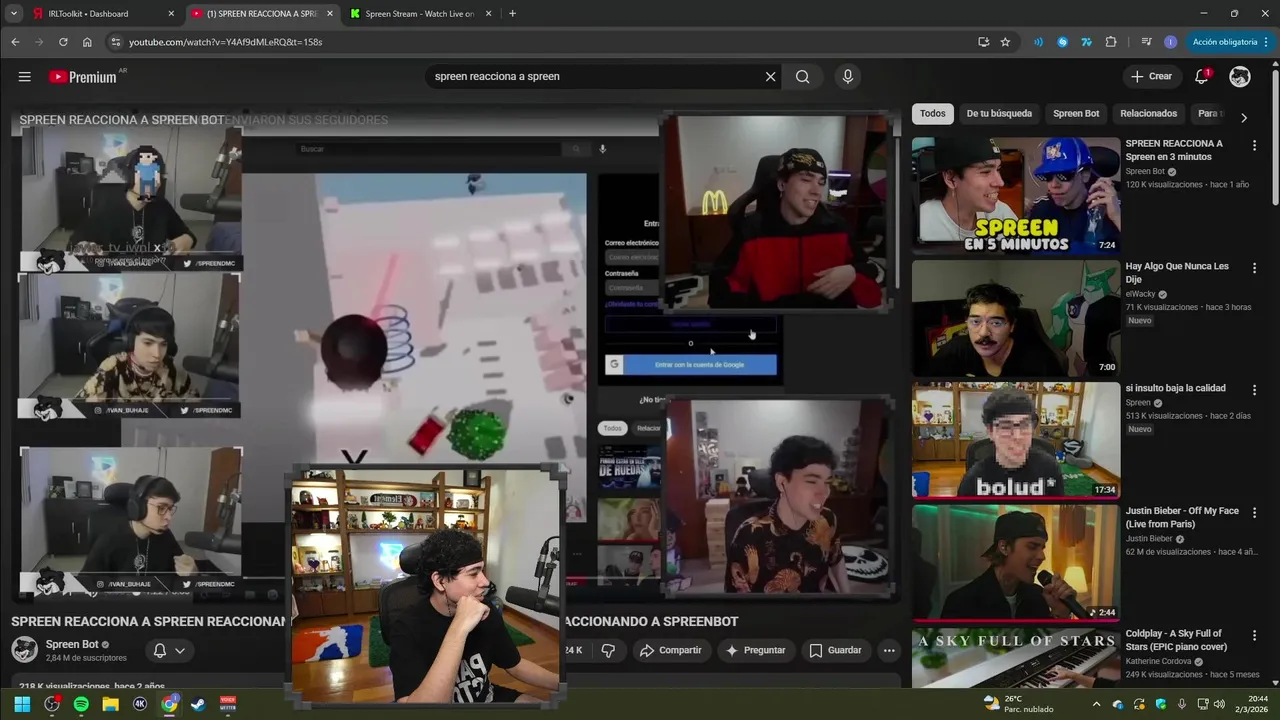Open the Windows Start menu
This screenshot has width=1280, height=720.
coord(22,704)
